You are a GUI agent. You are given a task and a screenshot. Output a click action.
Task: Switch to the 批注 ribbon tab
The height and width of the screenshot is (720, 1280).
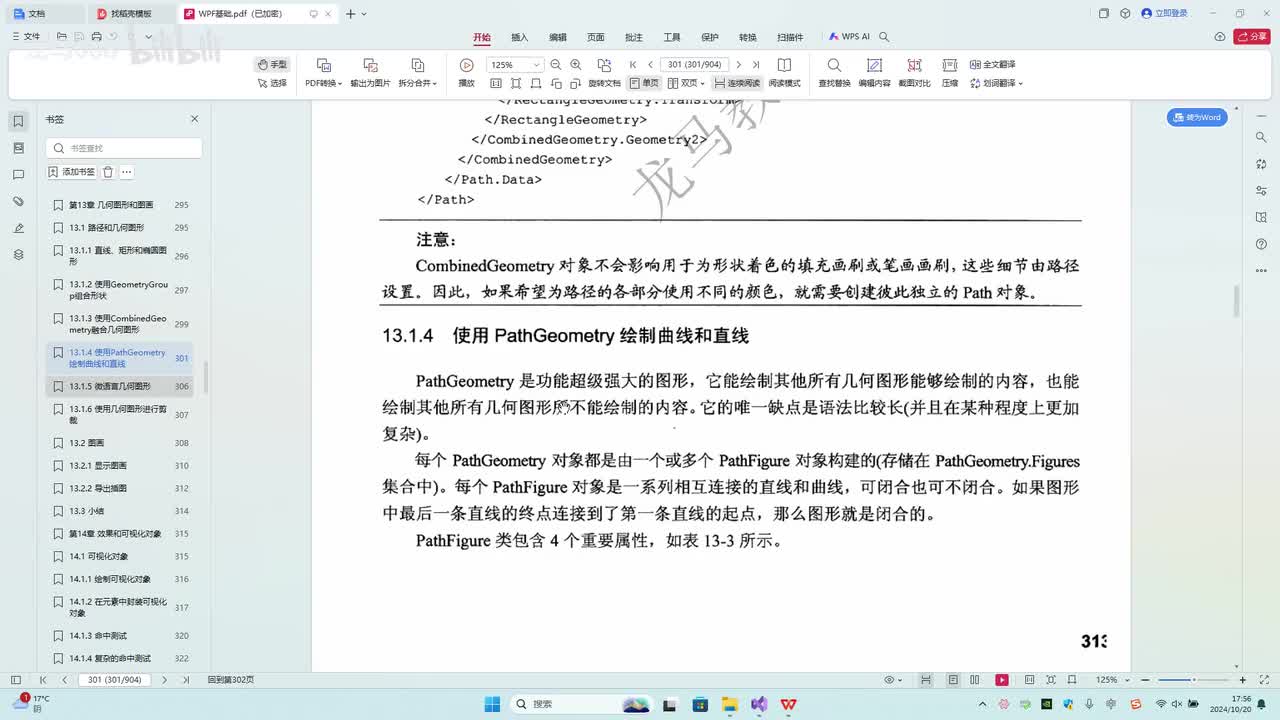634,37
